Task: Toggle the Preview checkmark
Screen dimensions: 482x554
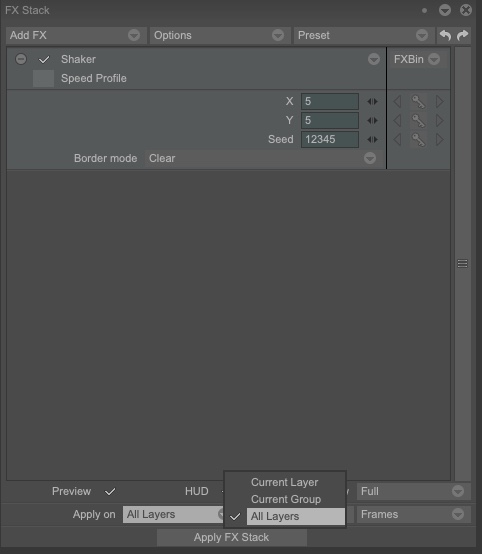Action: pos(110,491)
